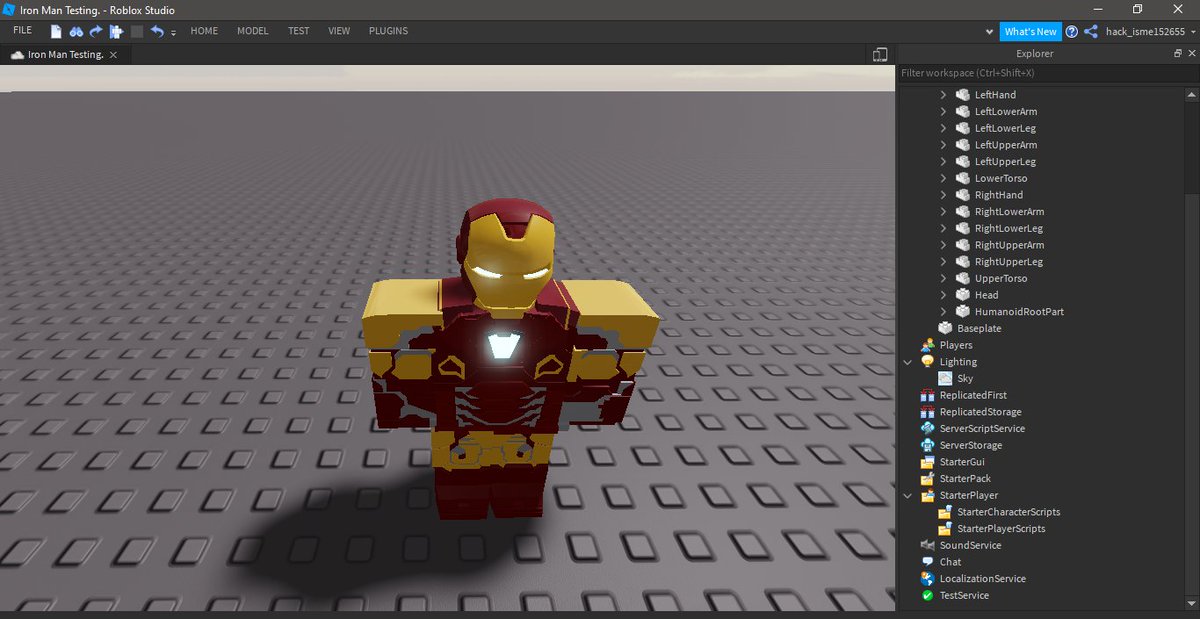This screenshot has width=1200, height=619.
Task: Click the What's New button
Action: tap(1030, 32)
